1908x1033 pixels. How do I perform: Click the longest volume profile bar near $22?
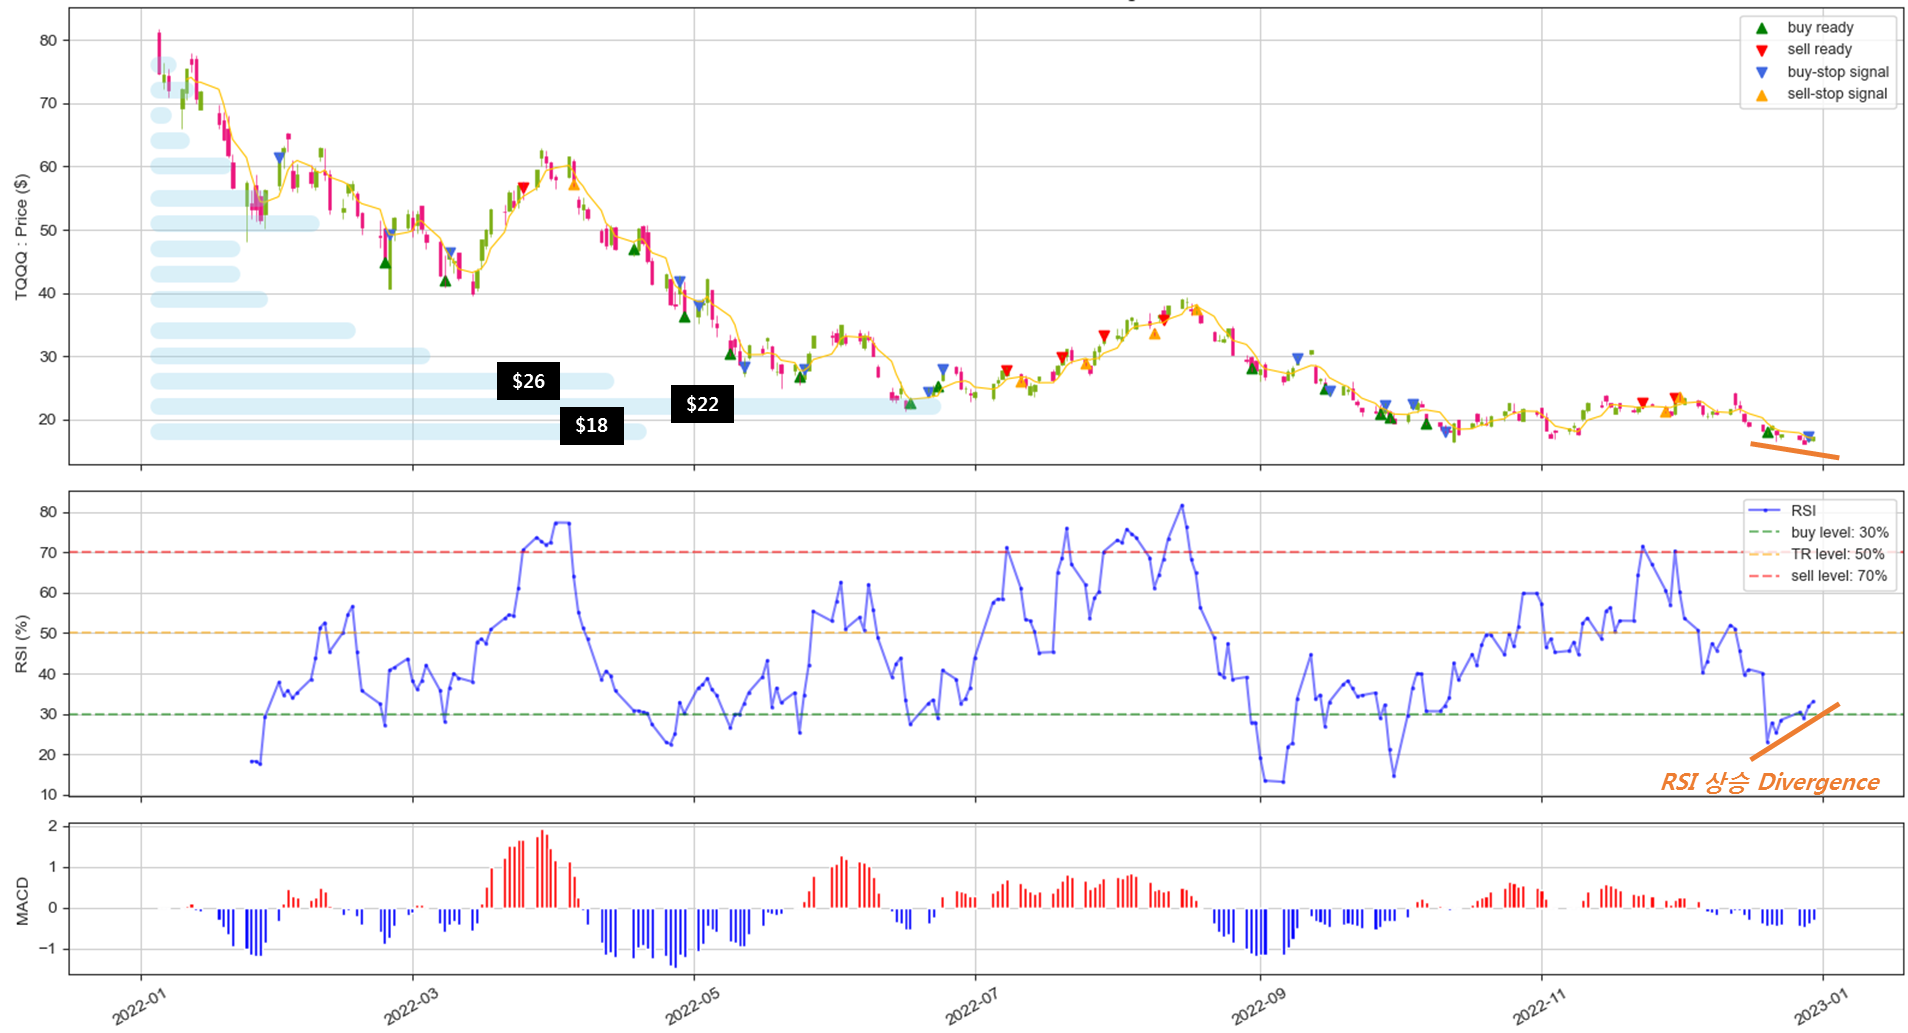545,406
